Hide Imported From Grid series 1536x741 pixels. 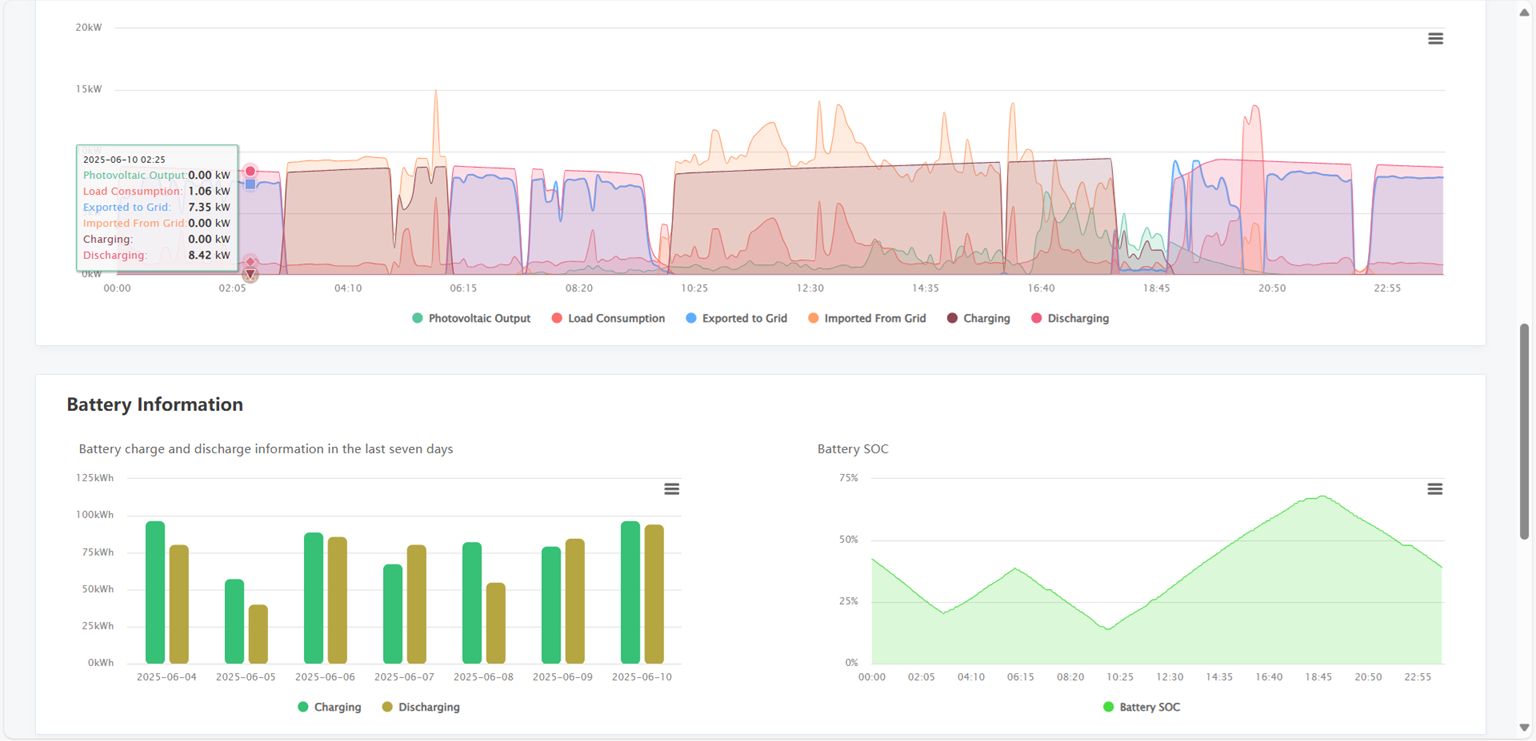[866, 318]
